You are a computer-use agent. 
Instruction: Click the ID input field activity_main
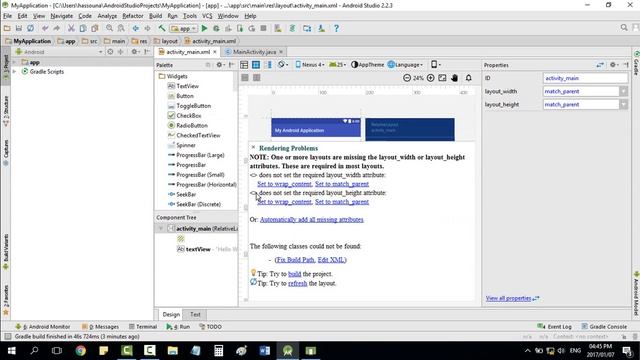585,78
